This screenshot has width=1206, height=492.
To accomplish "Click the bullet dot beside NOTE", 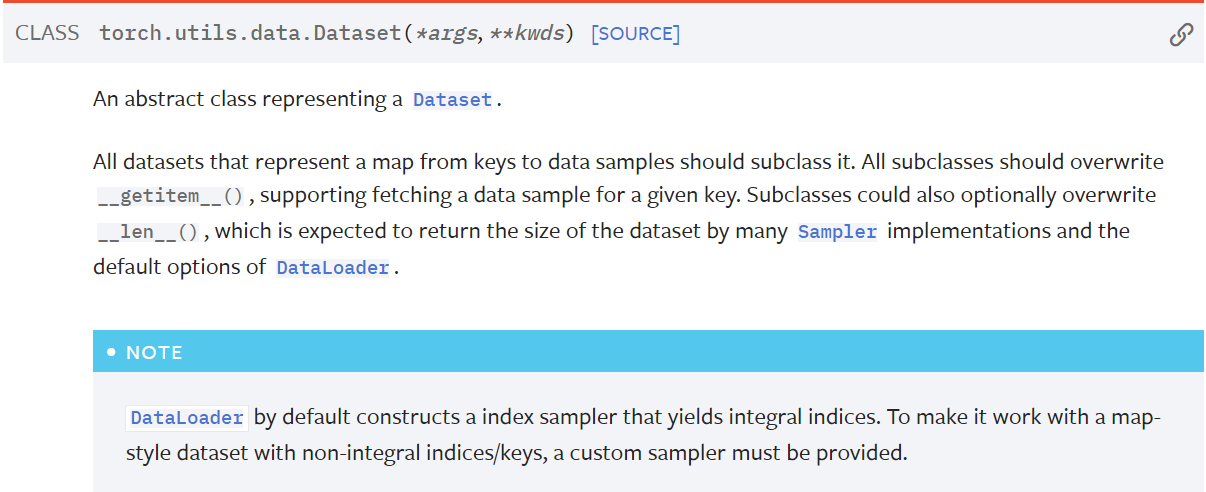I will 112,353.
